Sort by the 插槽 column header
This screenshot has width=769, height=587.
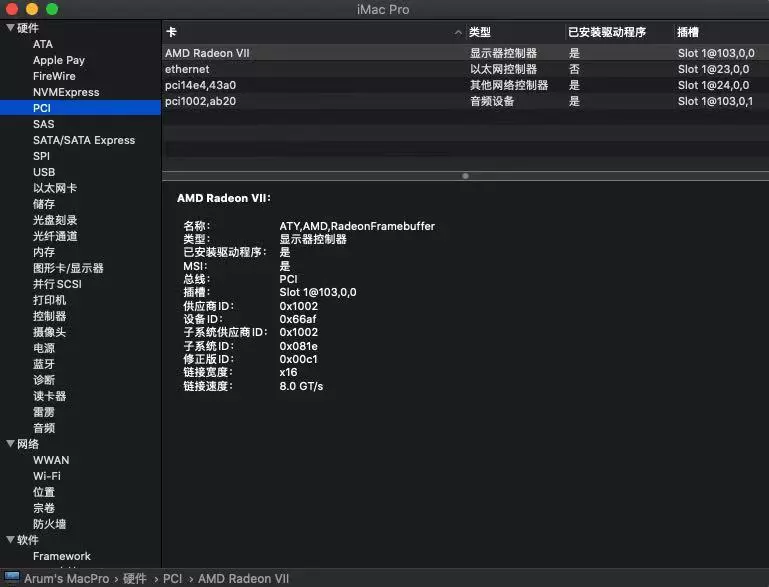click(688, 32)
